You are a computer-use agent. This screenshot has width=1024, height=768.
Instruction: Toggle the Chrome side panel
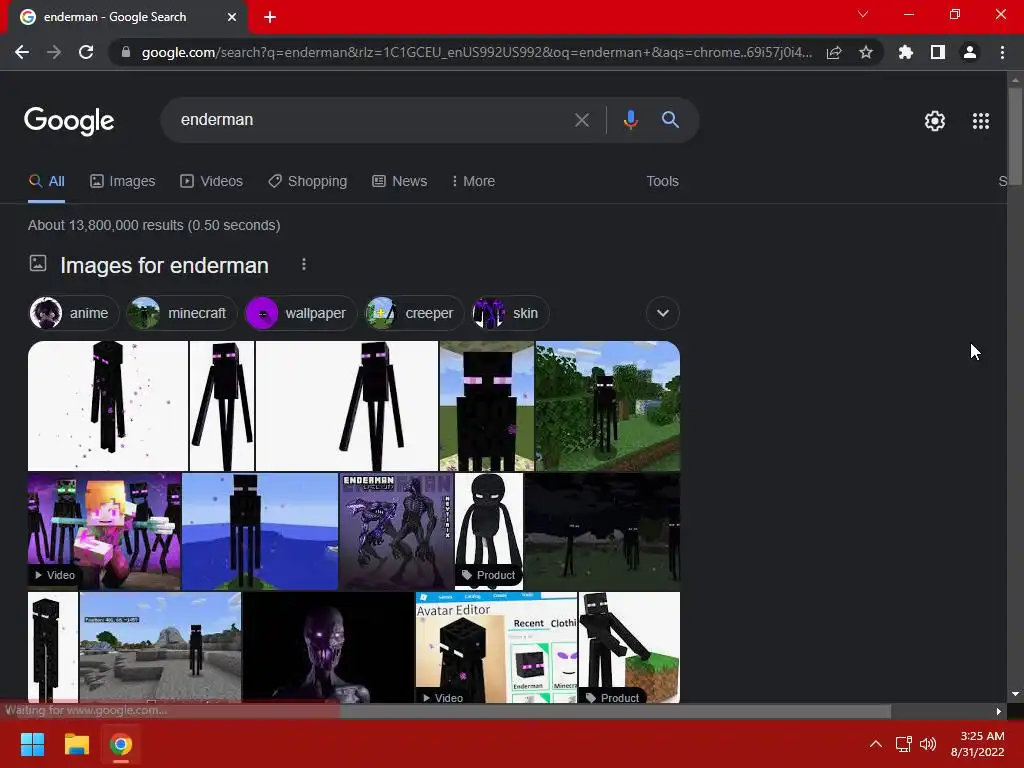coord(938,52)
